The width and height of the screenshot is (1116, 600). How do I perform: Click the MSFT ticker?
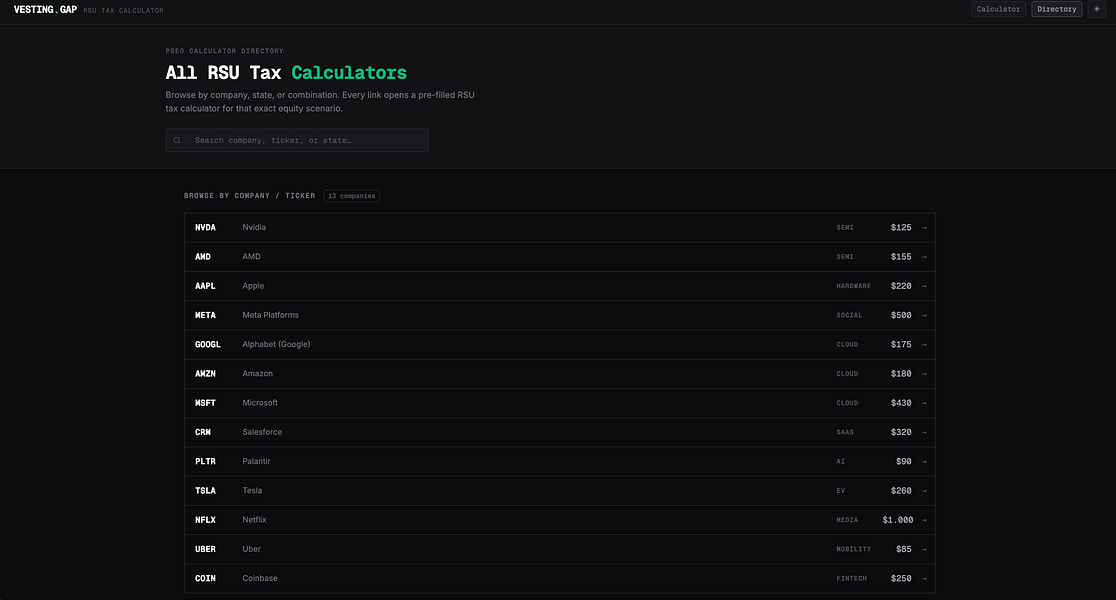[205, 403]
